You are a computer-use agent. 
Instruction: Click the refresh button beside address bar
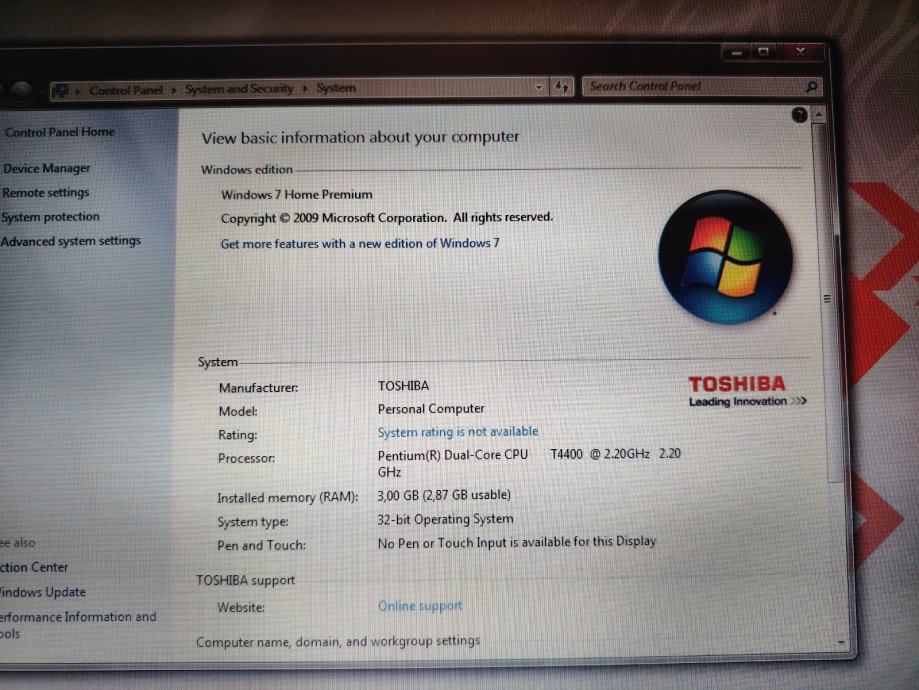point(561,87)
